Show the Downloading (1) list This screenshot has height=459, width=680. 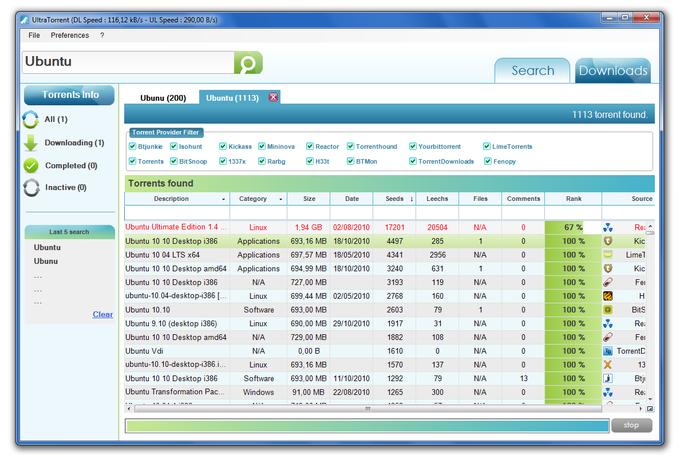[74, 143]
